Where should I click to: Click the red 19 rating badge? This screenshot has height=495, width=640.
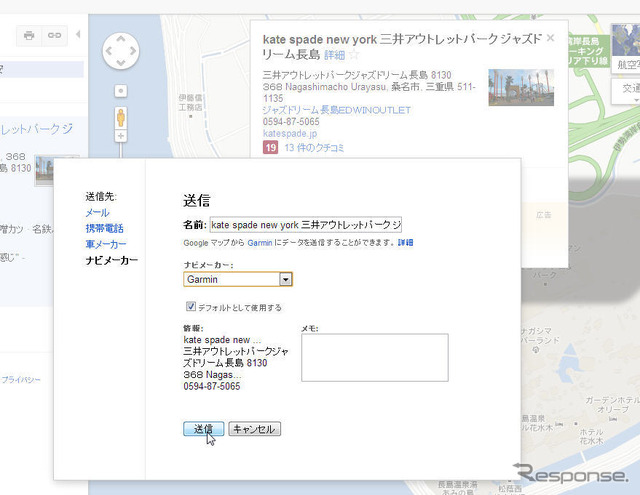coord(270,147)
